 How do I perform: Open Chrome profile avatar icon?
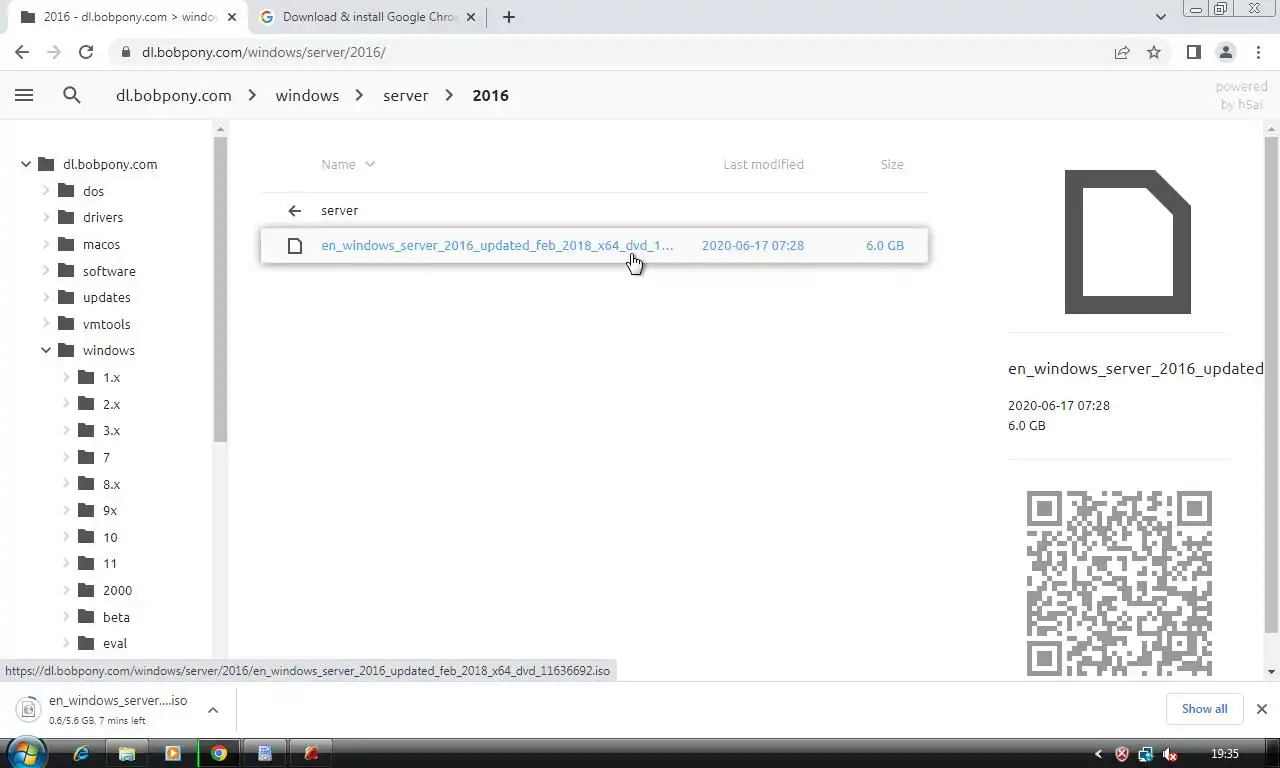pyautogui.click(x=1225, y=53)
